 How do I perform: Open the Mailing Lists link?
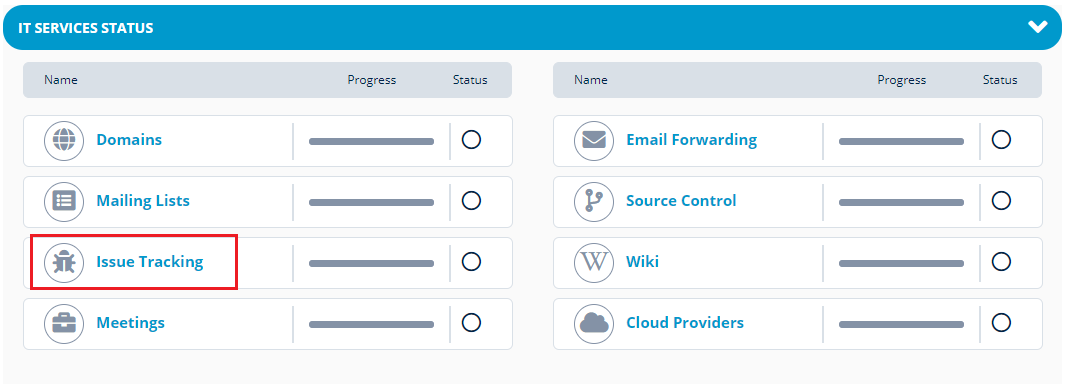coord(143,201)
